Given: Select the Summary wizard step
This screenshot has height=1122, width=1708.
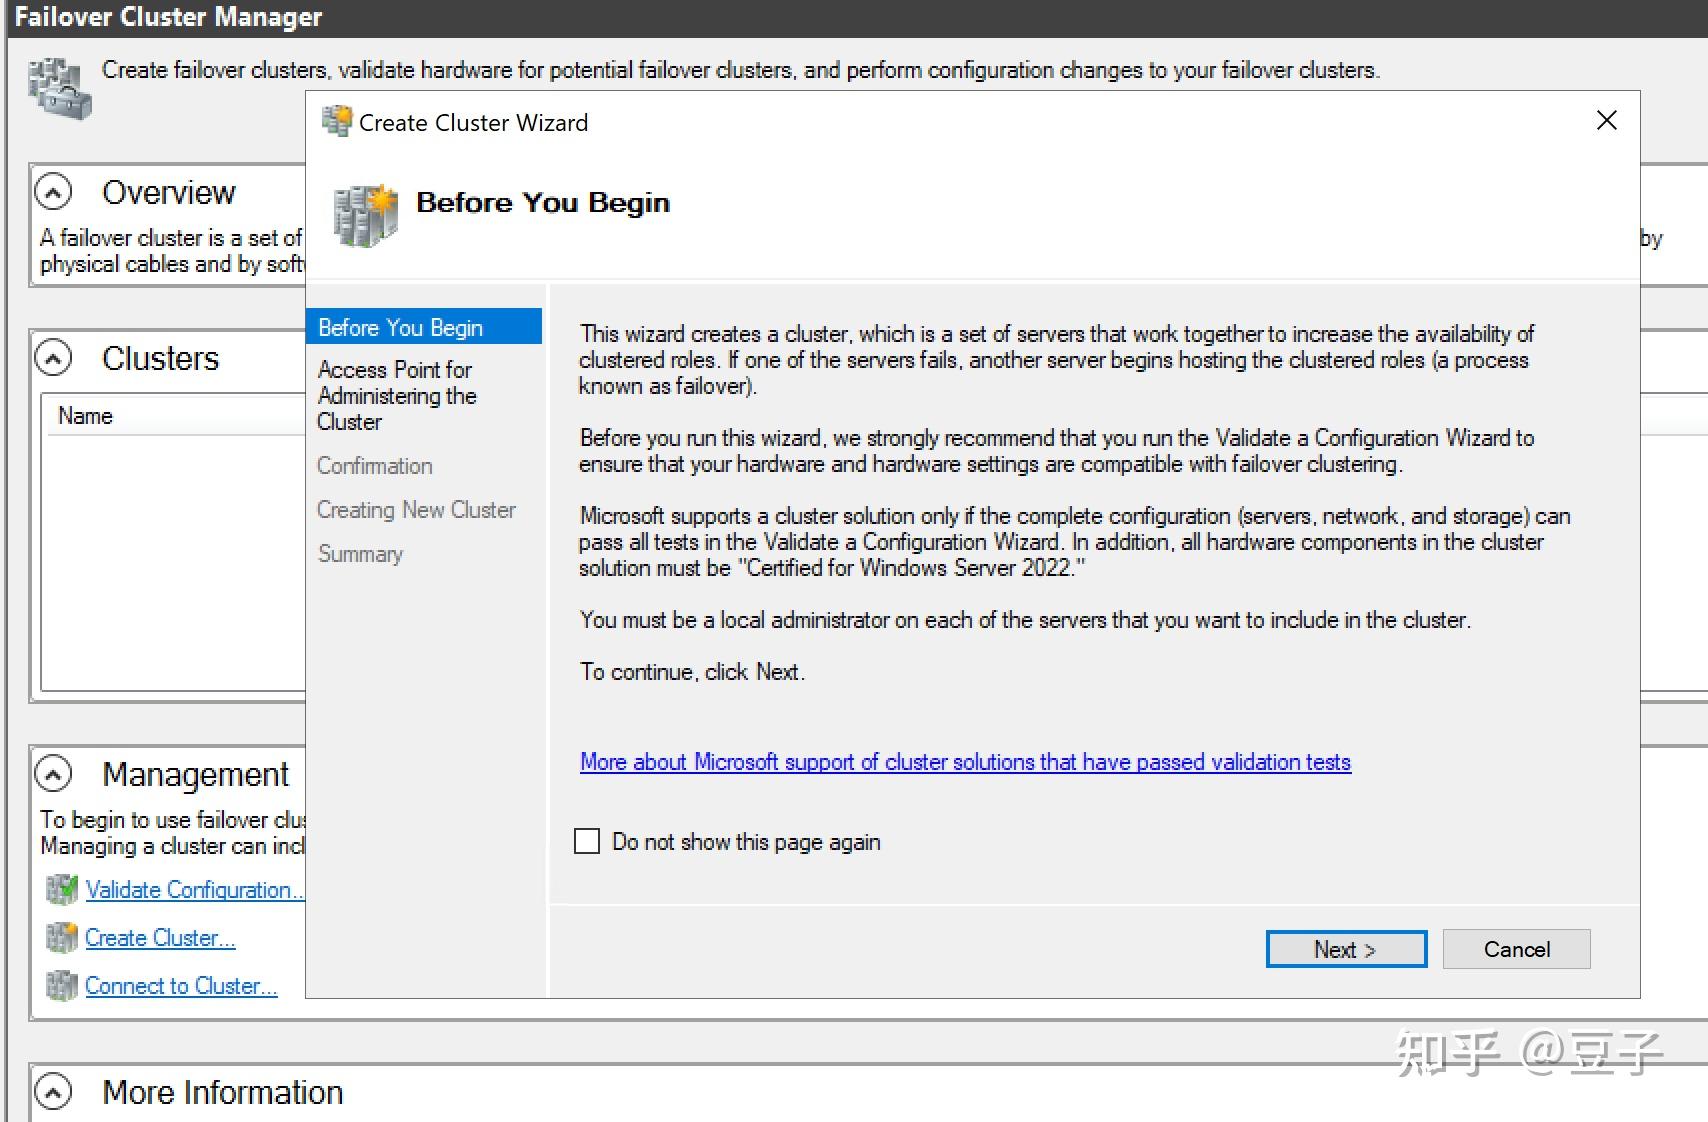Looking at the screenshot, I should 360,553.
